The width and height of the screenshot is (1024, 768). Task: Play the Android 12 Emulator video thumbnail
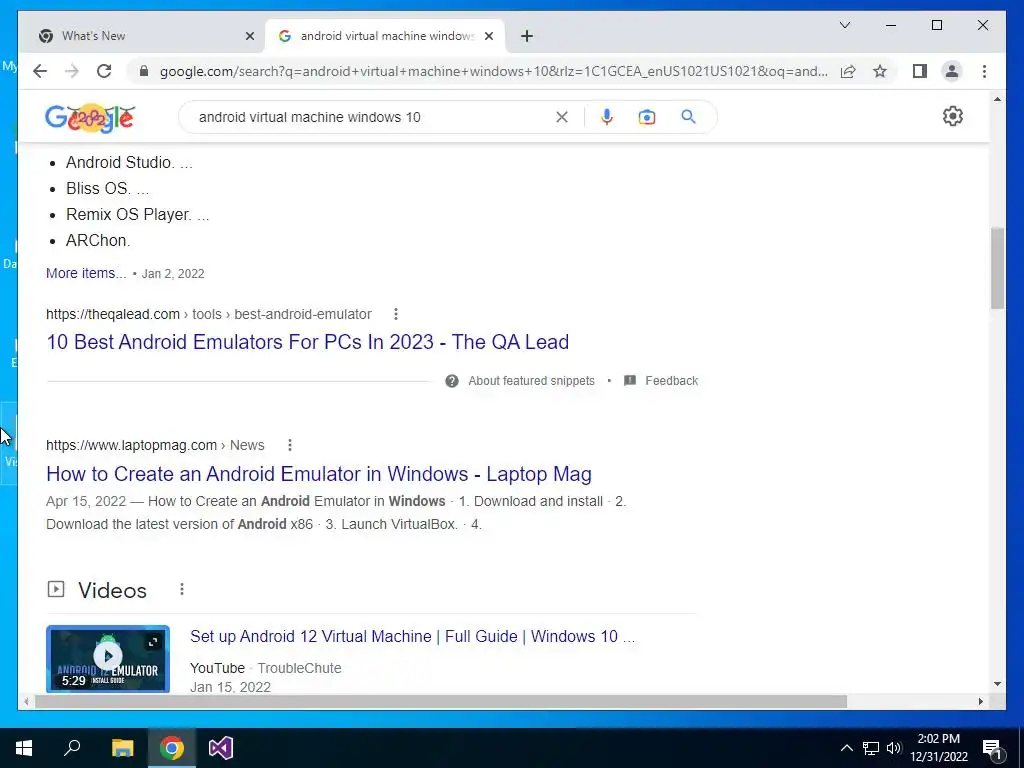108,658
